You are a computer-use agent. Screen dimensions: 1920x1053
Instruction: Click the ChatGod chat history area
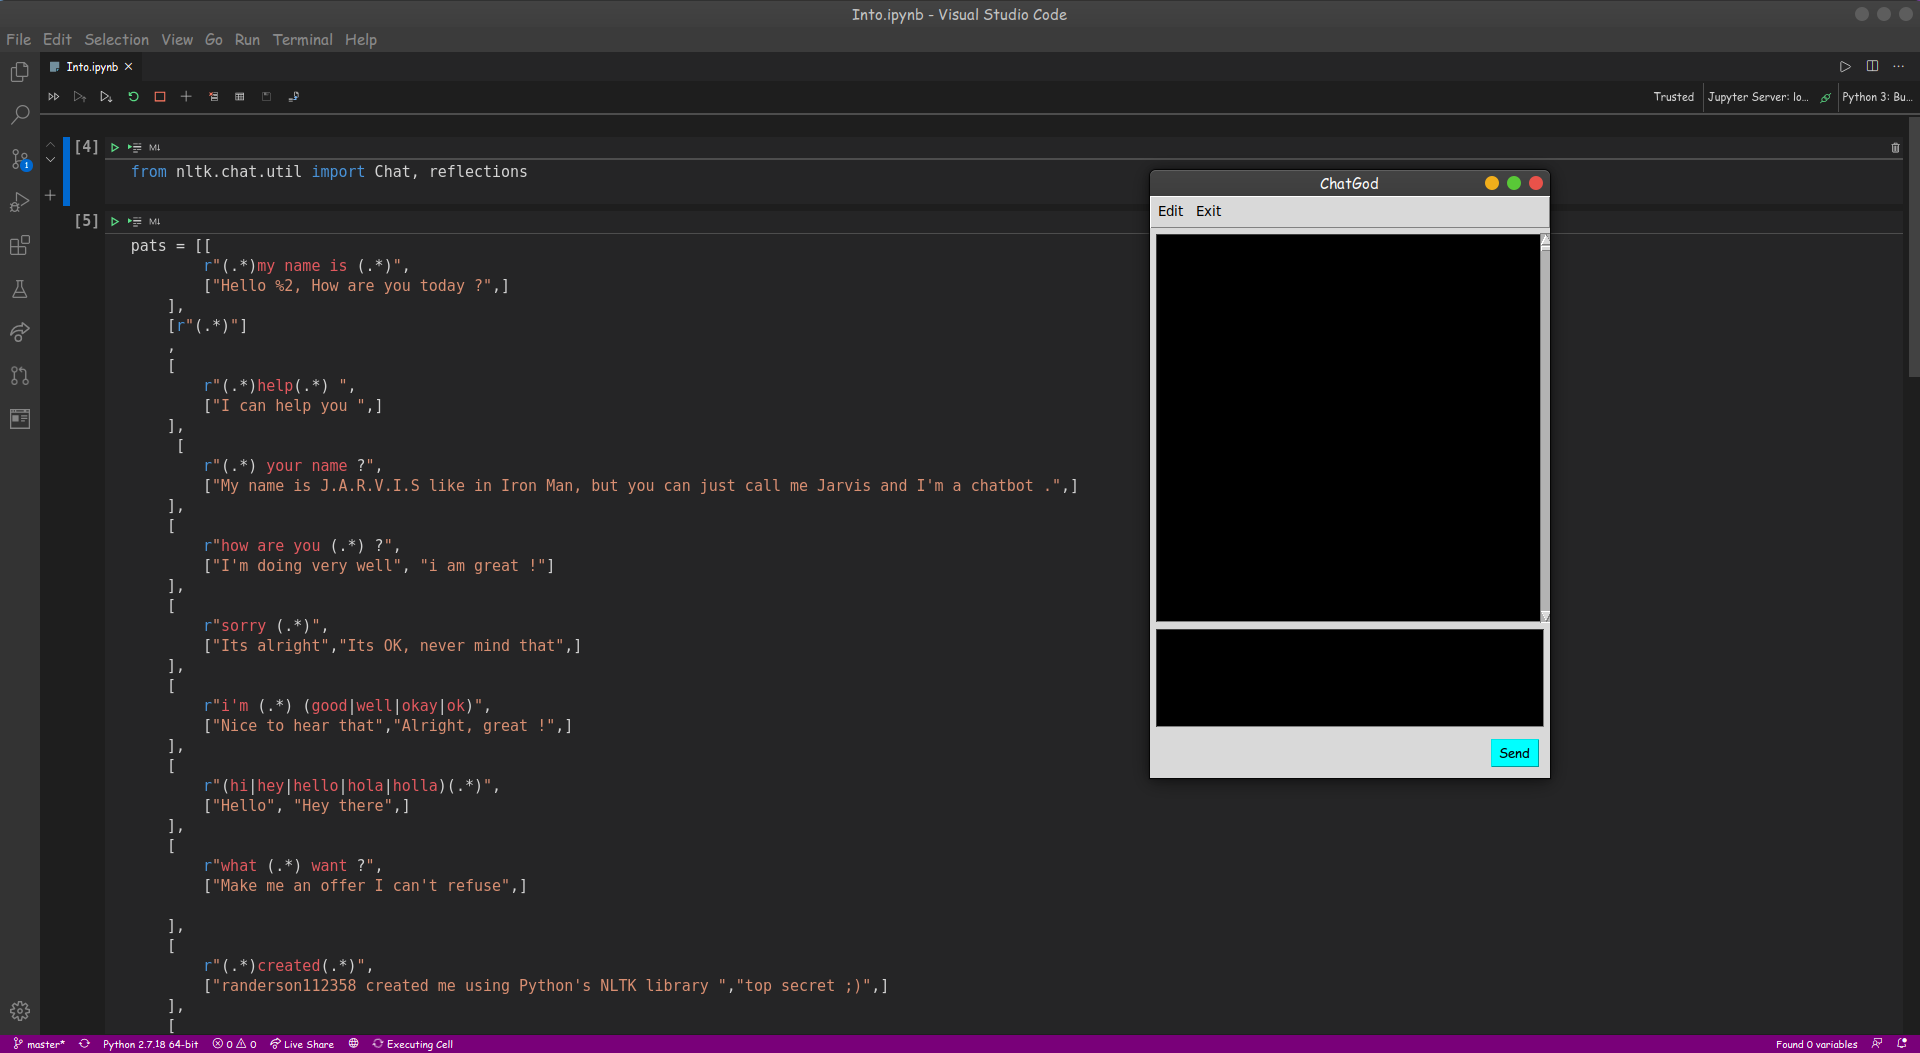click(x=1347, y=427)
